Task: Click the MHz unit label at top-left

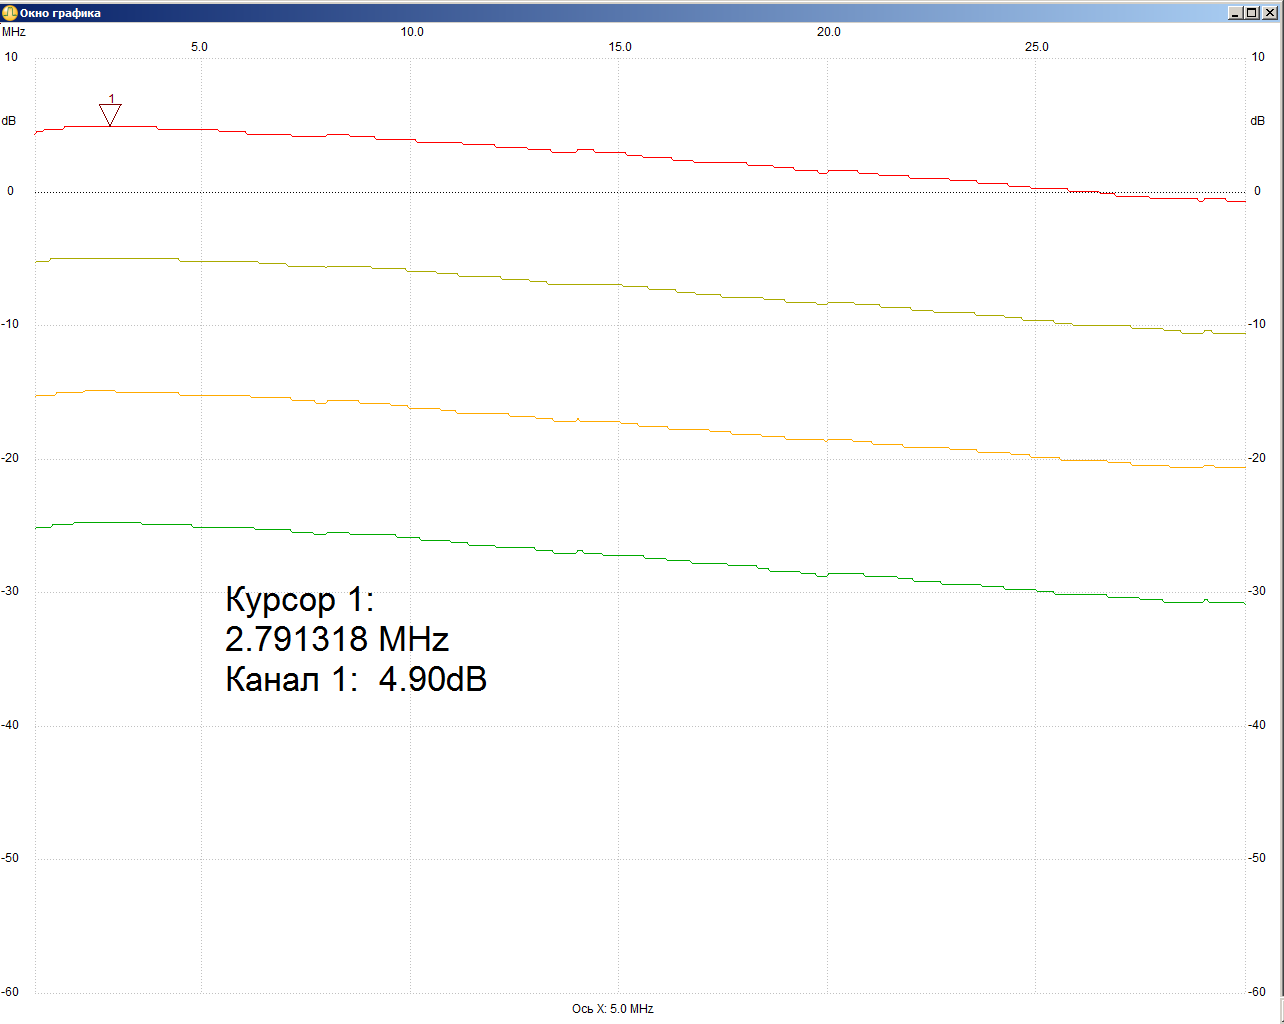Action: tap(14, 32)
